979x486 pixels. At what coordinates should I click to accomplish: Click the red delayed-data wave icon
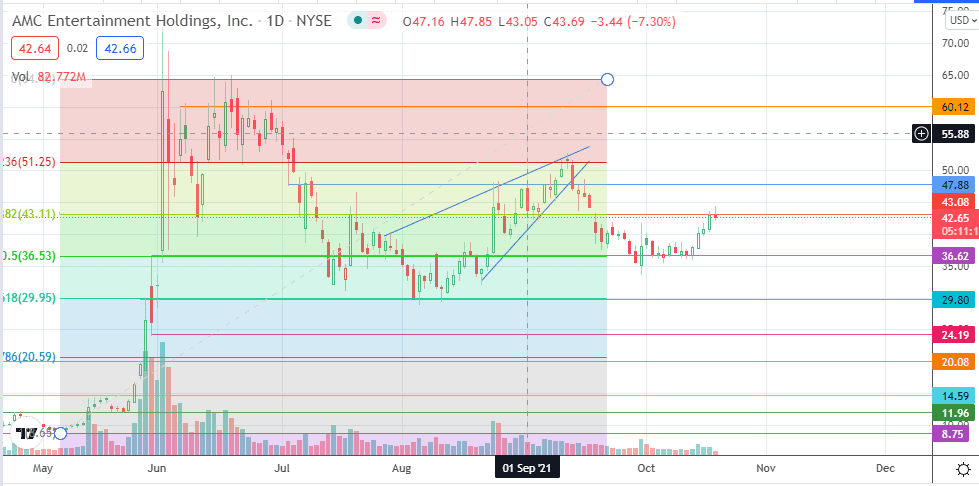pos(376,21)
